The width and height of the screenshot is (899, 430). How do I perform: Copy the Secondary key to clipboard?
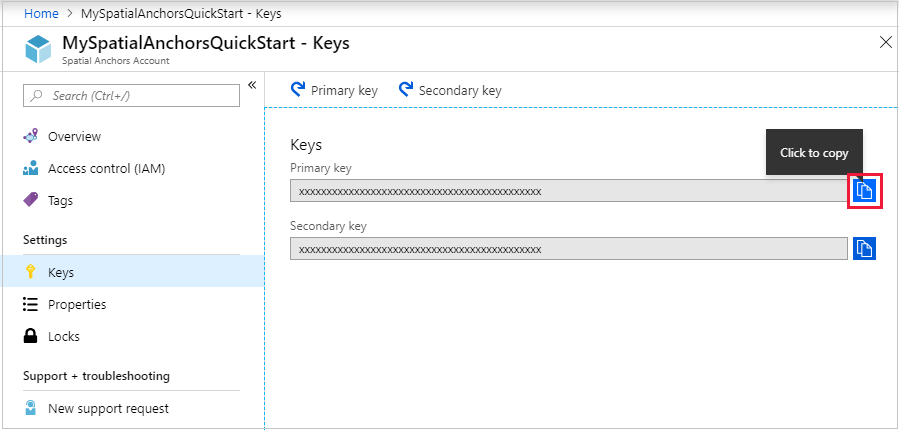tap(865, 248)
